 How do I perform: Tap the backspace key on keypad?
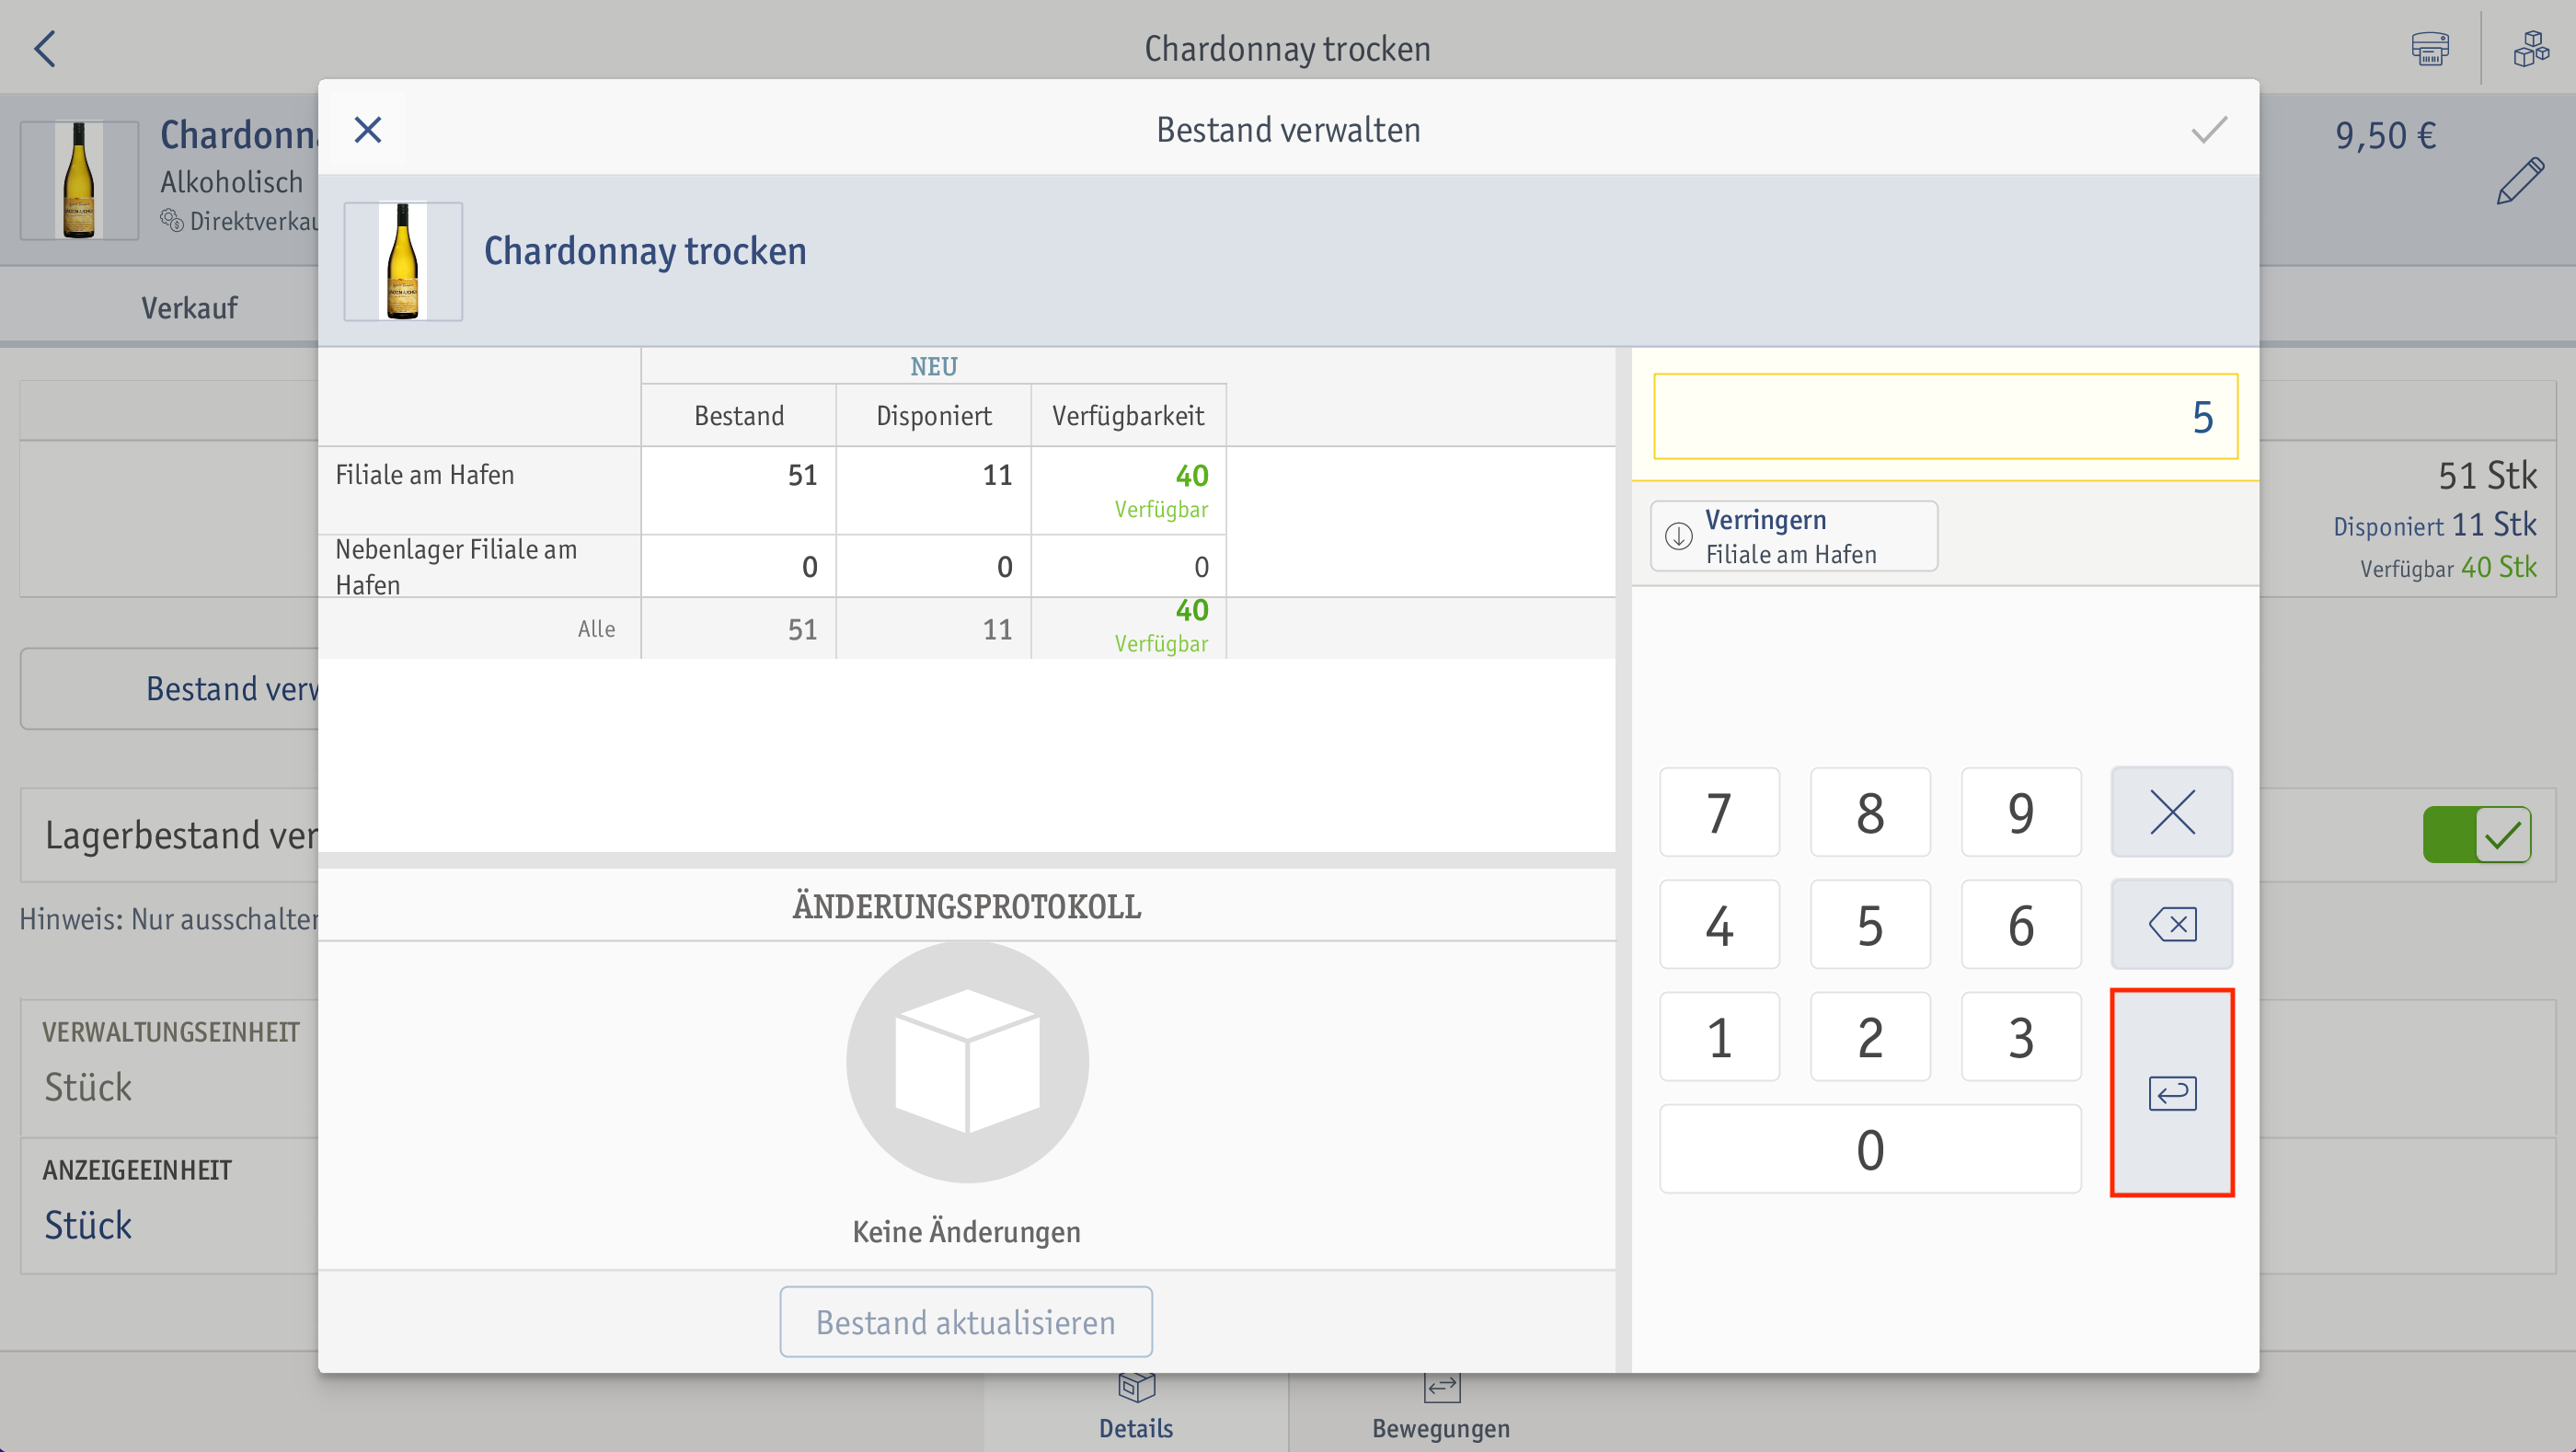2171,923
